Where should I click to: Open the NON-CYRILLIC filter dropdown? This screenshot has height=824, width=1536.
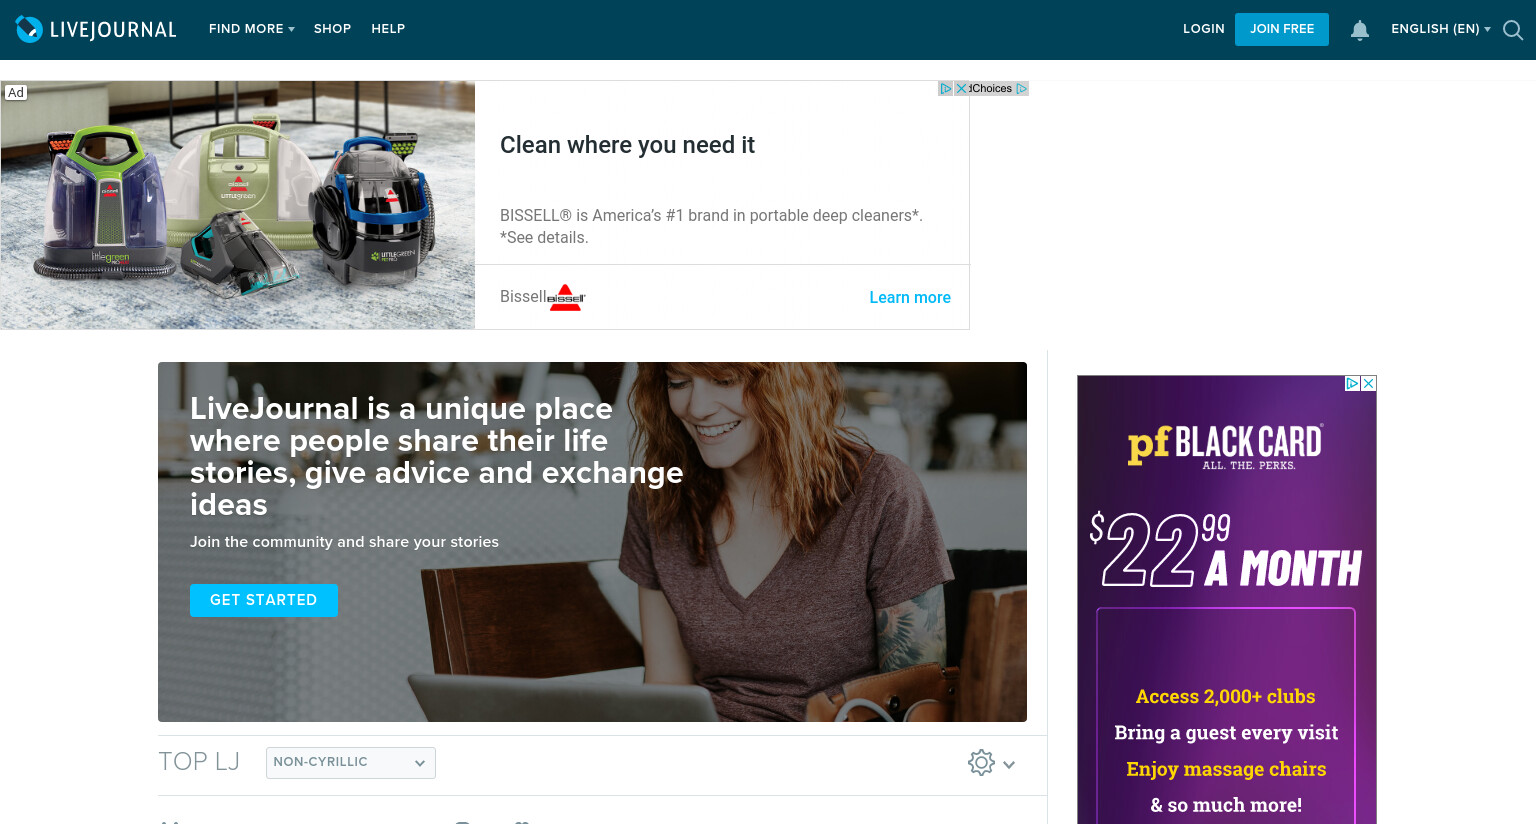[351, 762]
